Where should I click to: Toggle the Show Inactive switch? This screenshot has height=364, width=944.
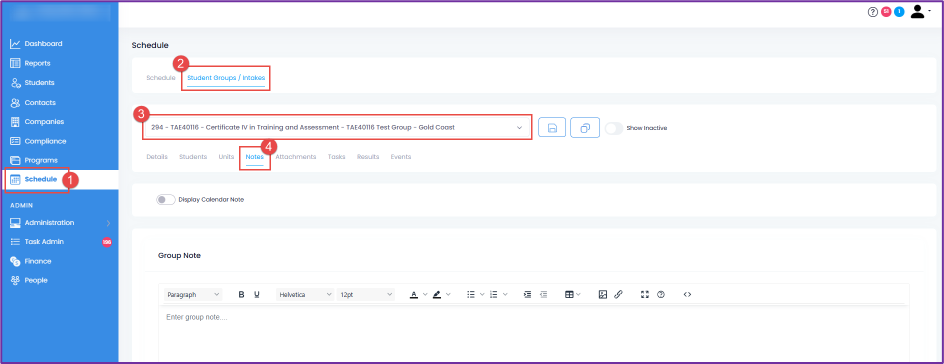coord(614,128)
